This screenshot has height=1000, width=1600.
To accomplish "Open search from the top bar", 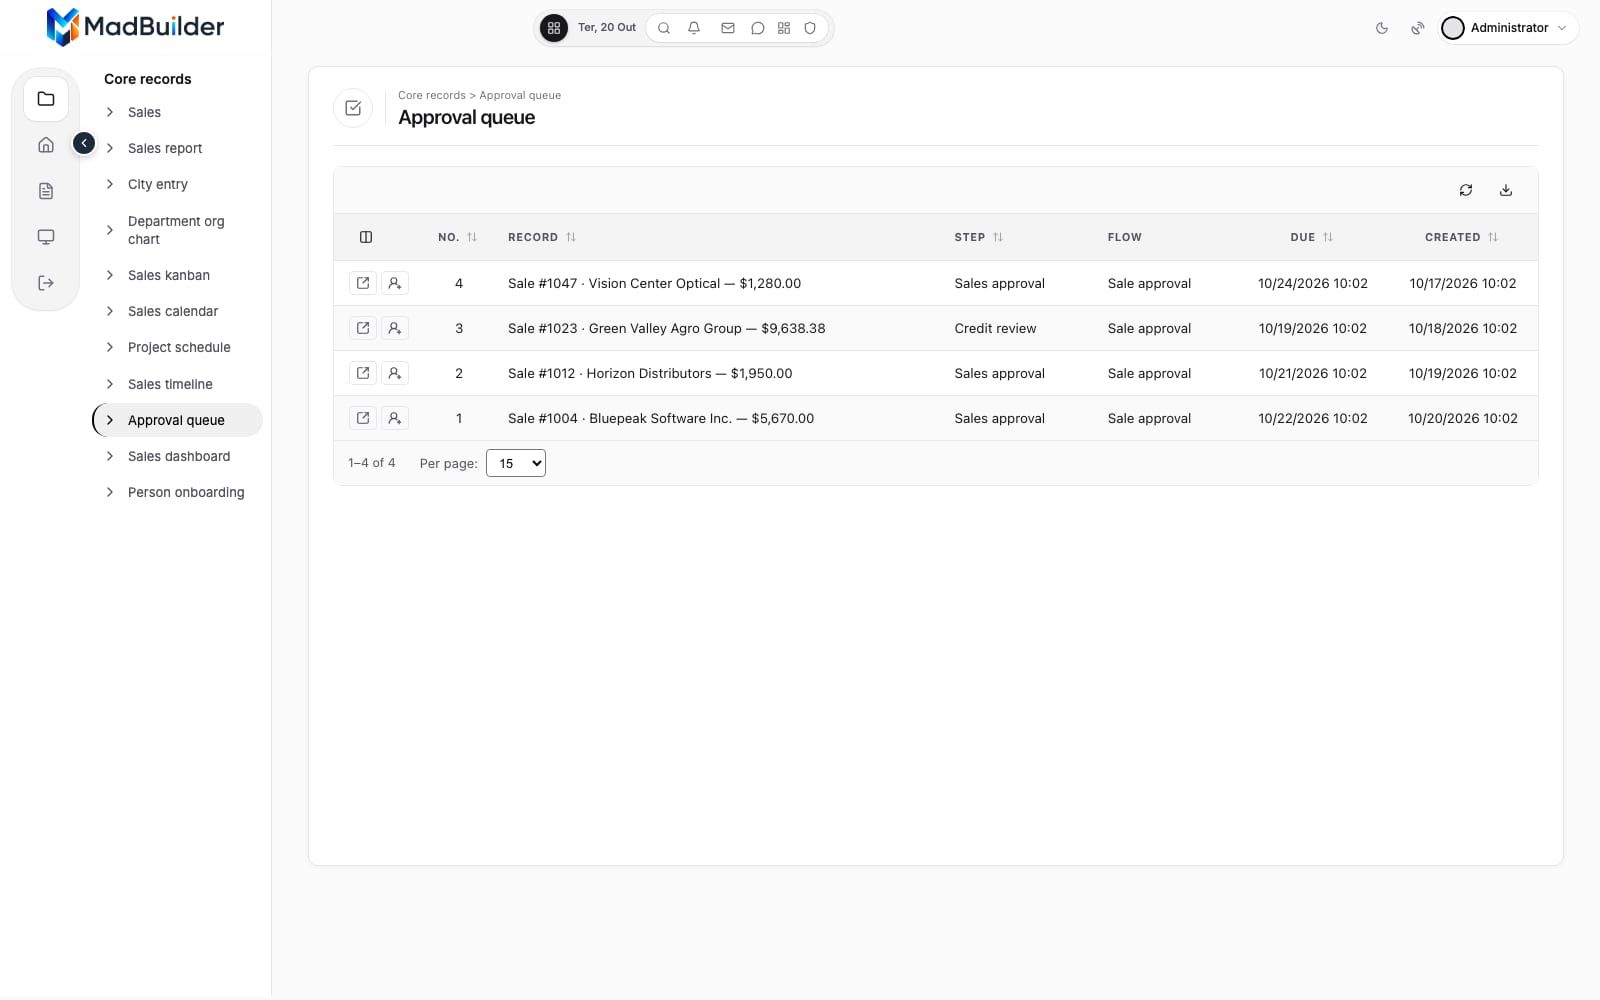I will [664, 28].
